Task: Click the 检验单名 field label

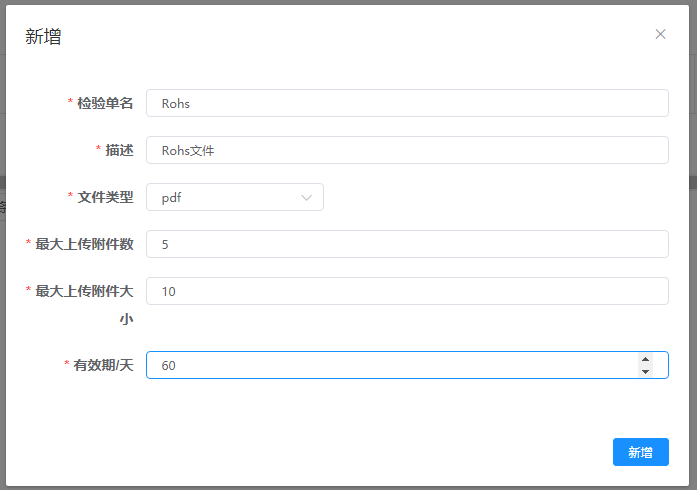Action: click(x=105, y=103)
